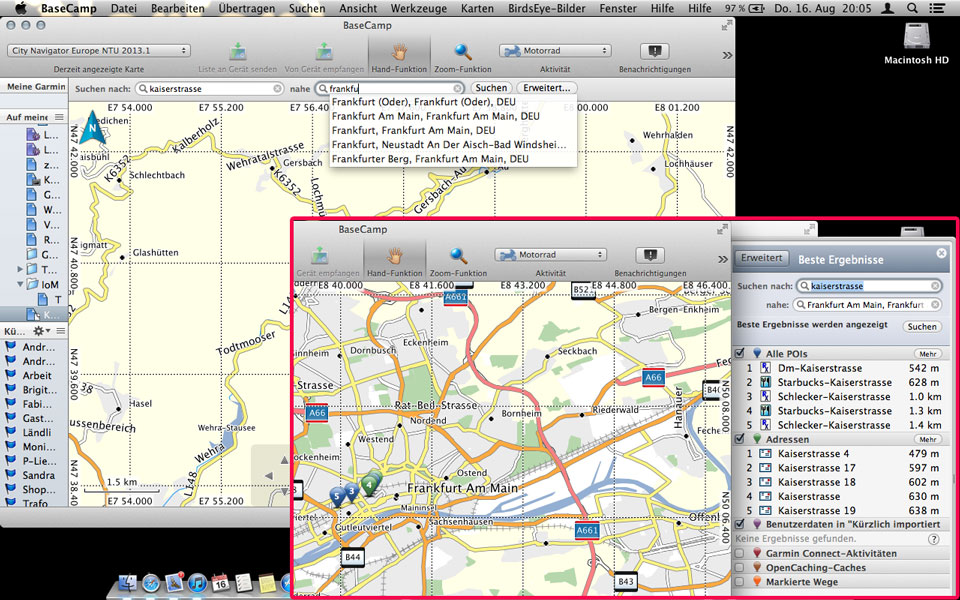Click blue map pin number 3
Viewport: 960px width, 600px height.
point(351,492)
